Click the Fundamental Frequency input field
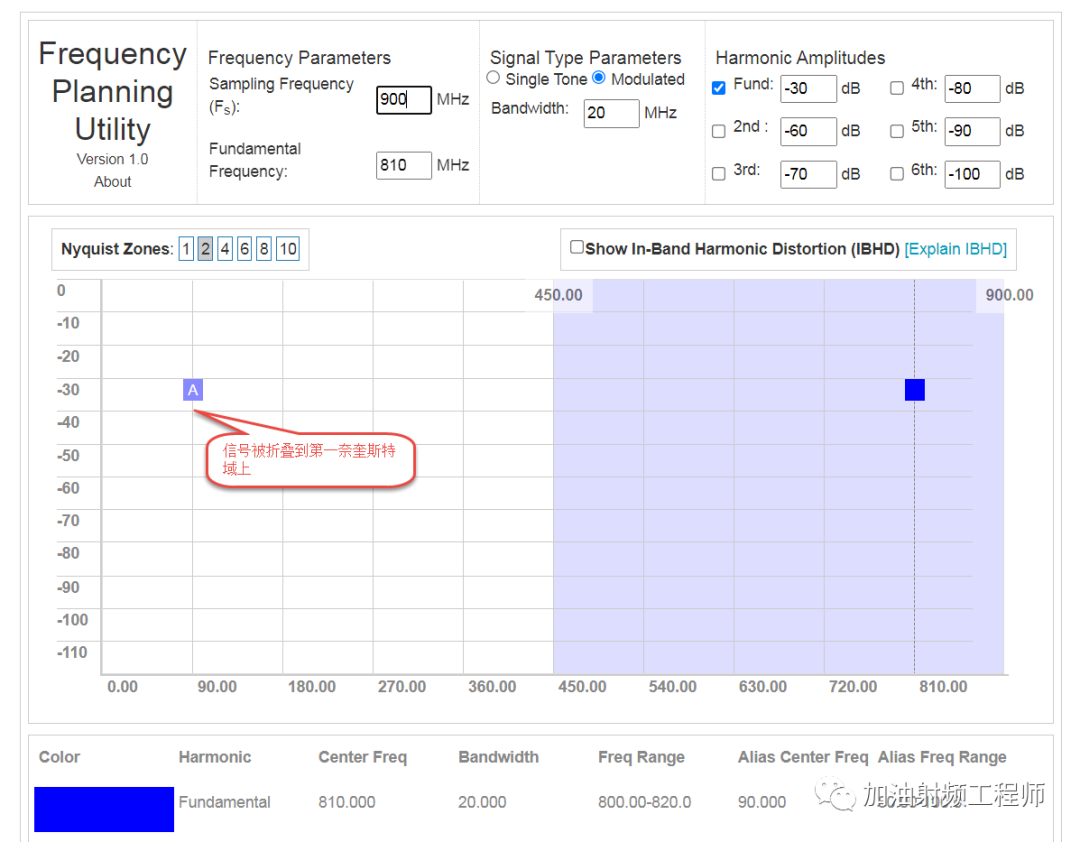 [404, 165]
